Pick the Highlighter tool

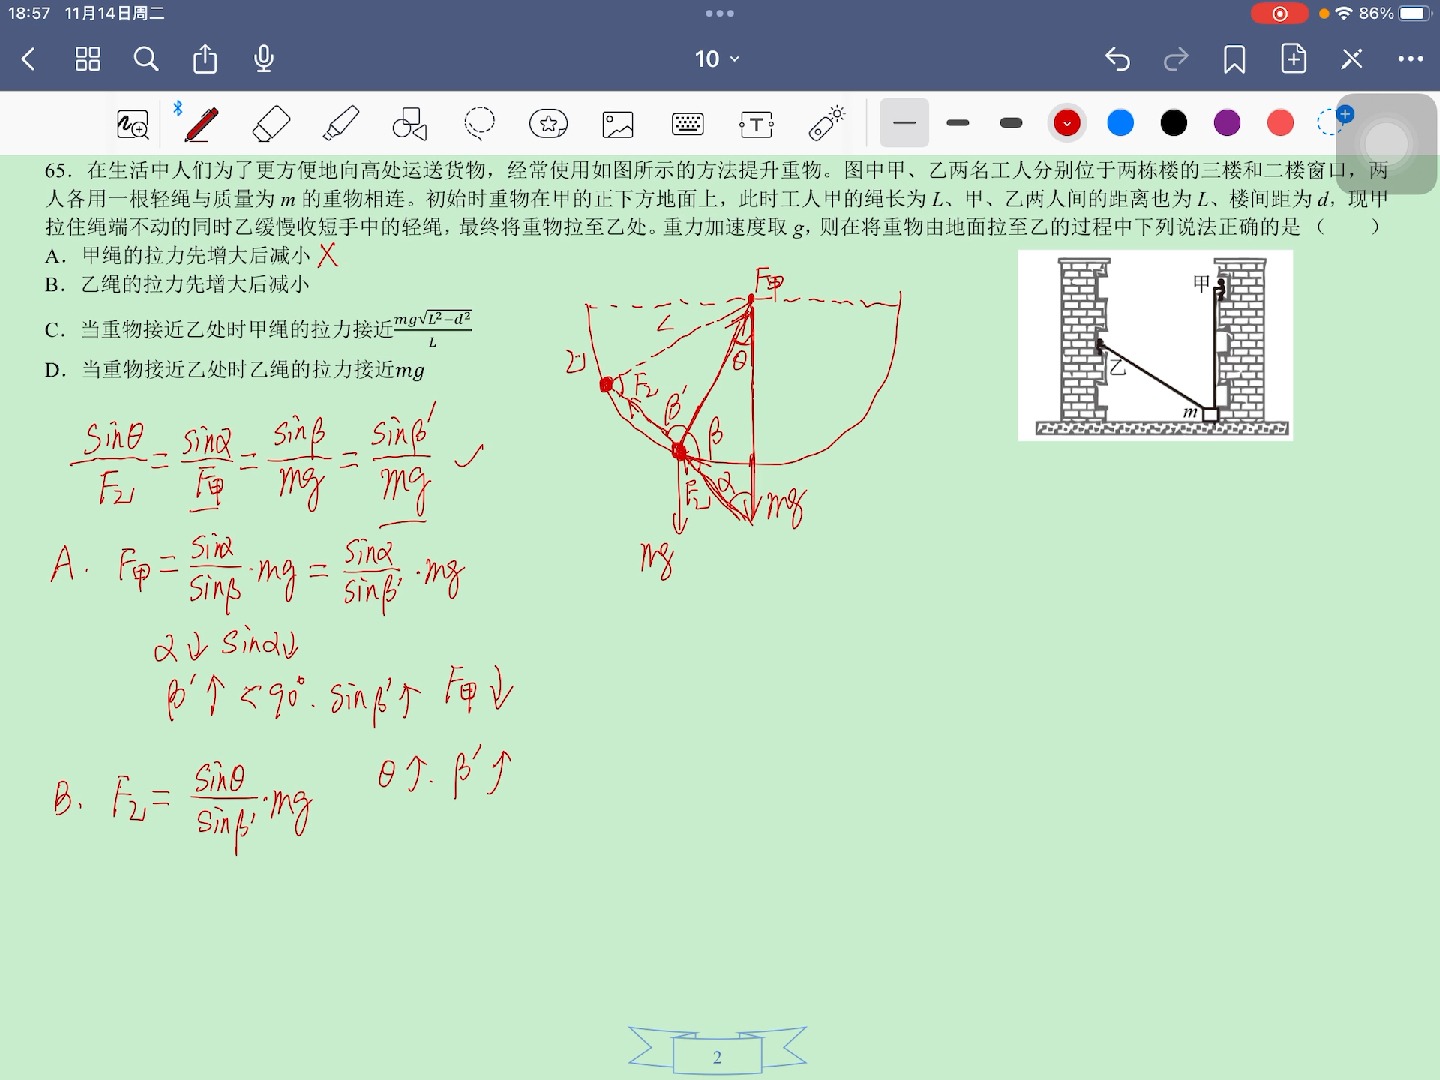pyautogui.click(x=341, y=122)
